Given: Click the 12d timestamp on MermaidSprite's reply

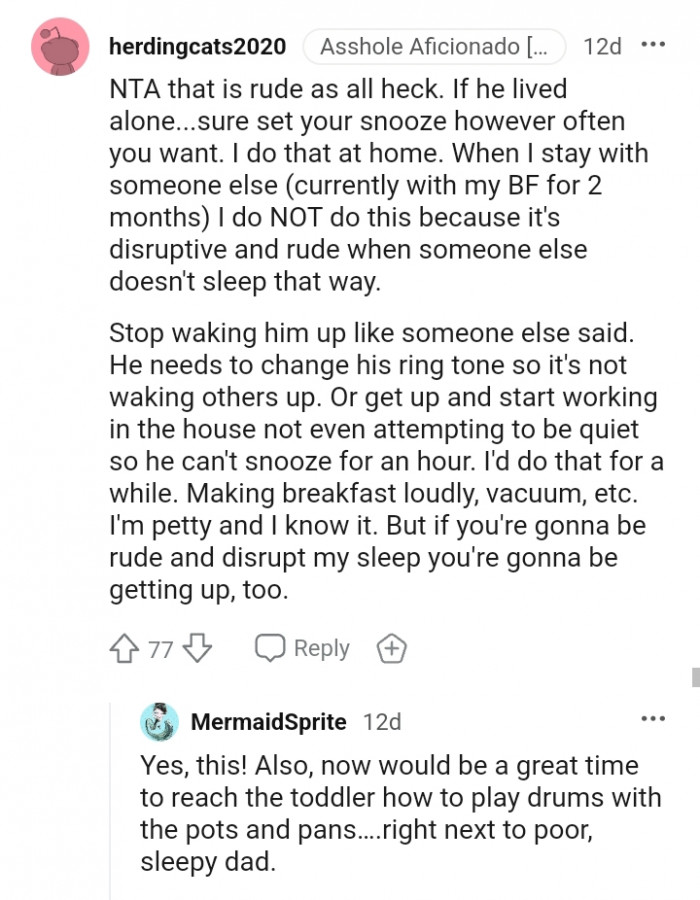Looking at the screenshot, I should 380,720.
